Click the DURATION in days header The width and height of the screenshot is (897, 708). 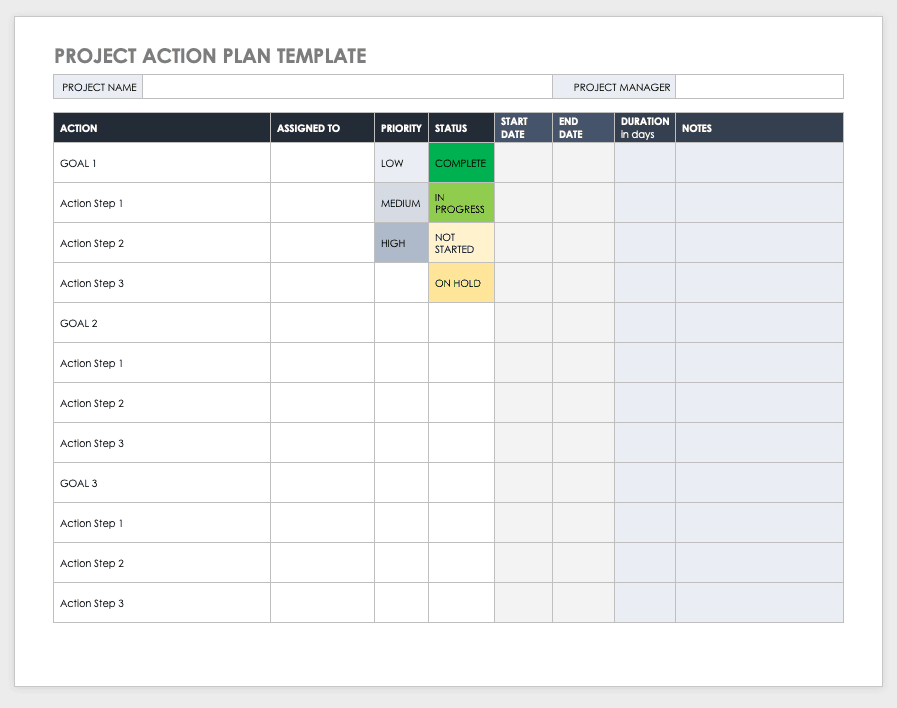(645, 128)
